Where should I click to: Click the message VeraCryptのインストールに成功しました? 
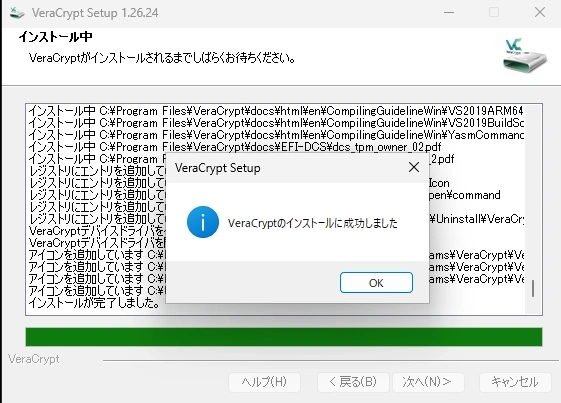click(313, 223)
